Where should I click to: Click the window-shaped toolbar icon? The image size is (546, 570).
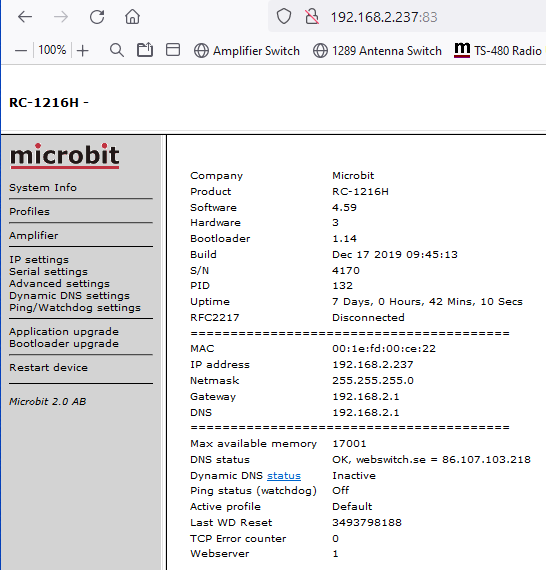173,50
